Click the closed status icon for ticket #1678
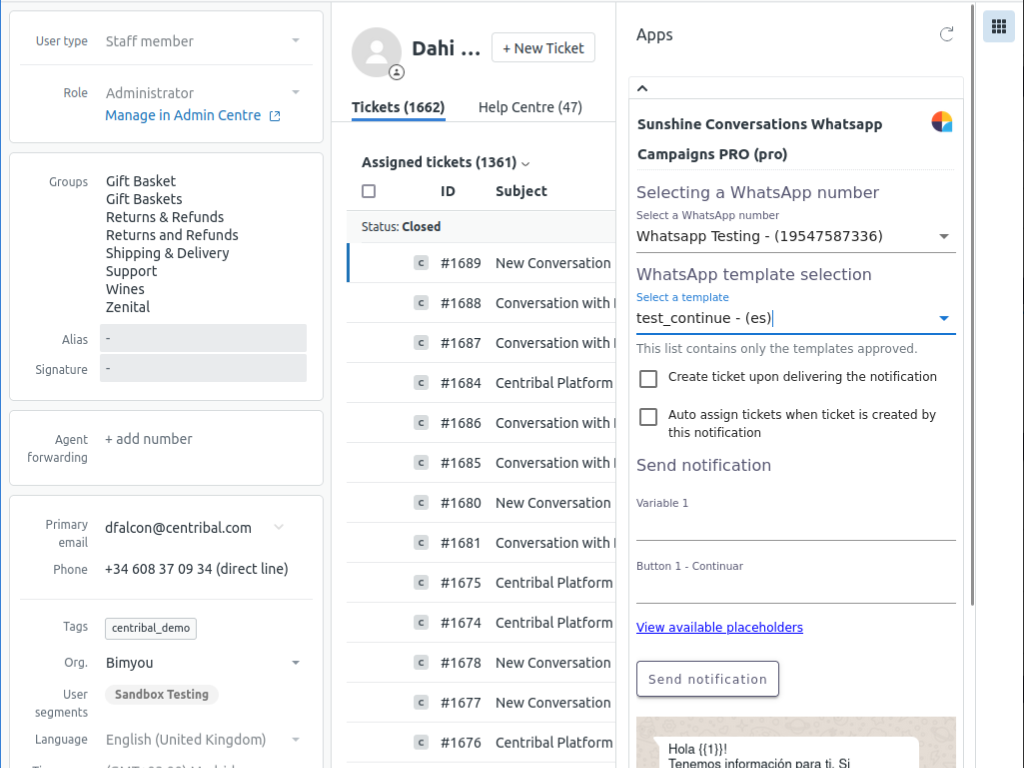Screen dimensions: 1024x768 (421, 663)
